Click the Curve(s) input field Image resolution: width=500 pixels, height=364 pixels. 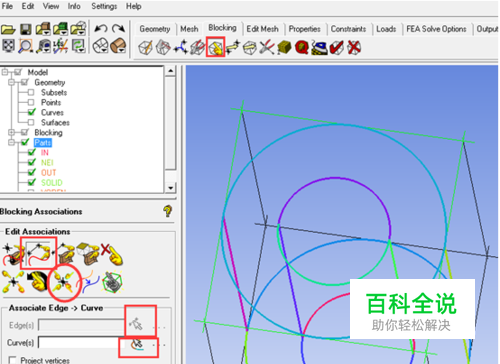click(x=82, y=343)
